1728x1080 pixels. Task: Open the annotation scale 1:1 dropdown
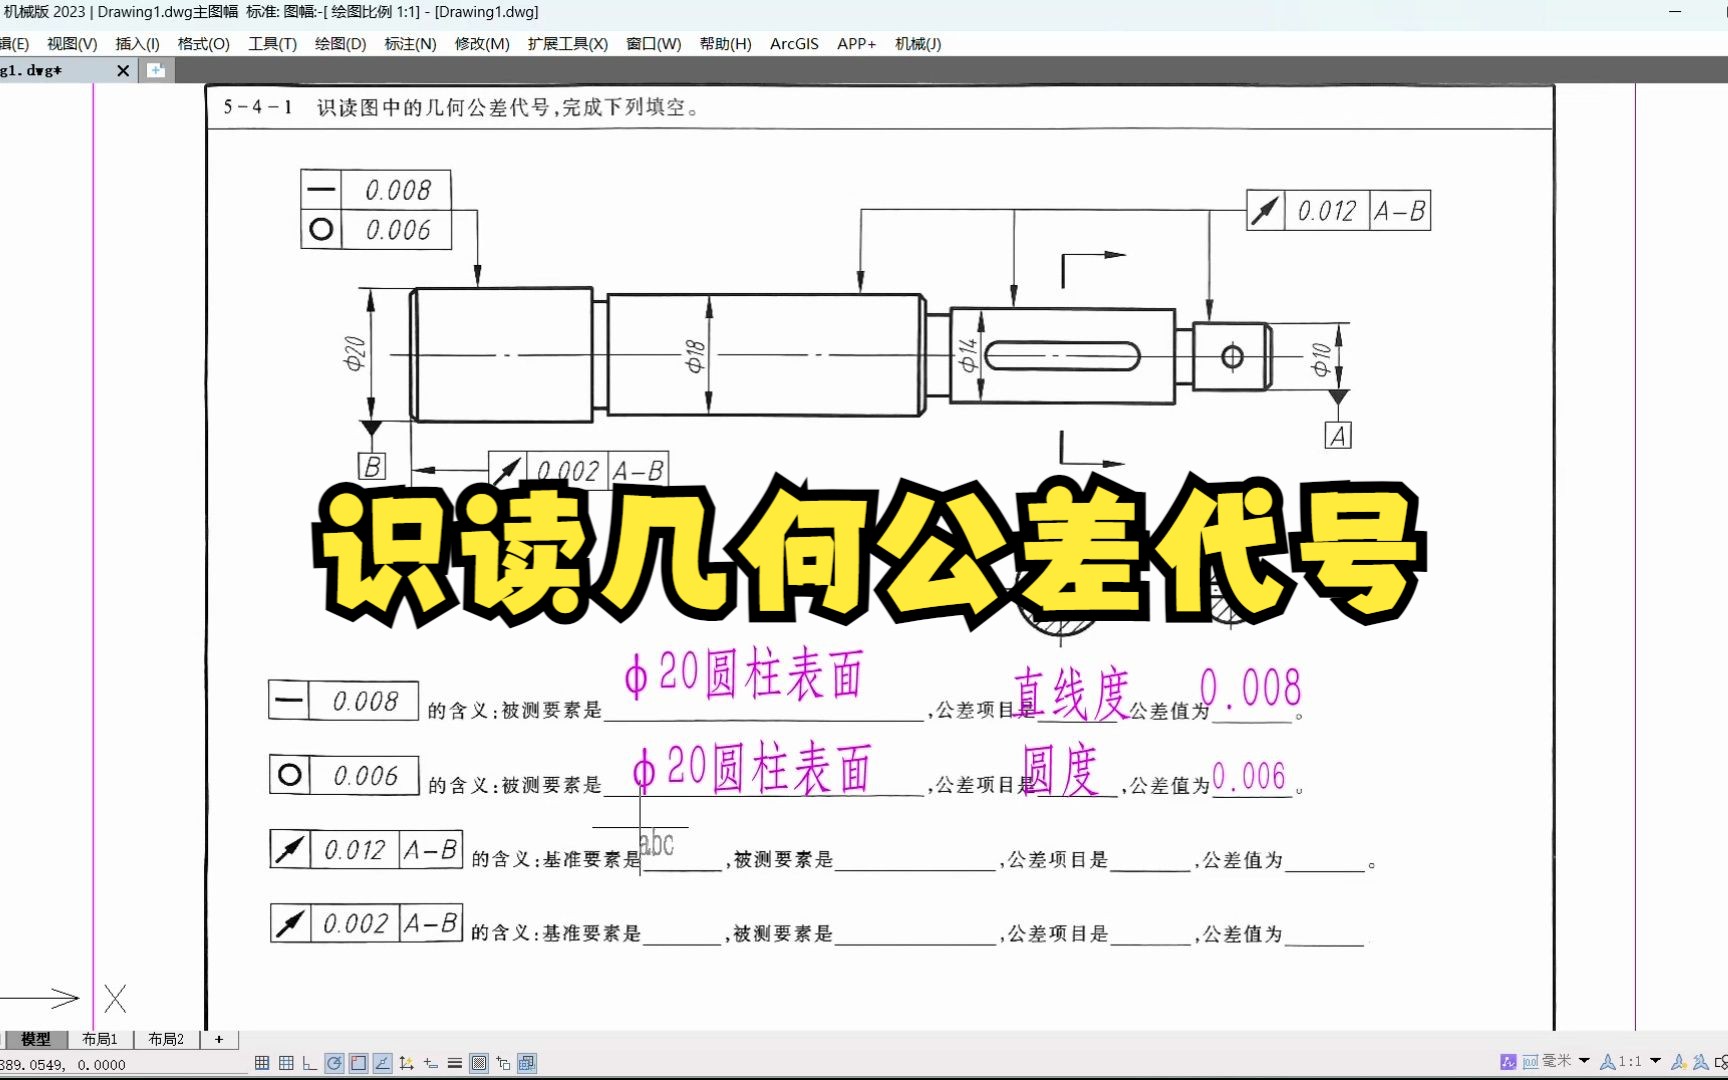coord(1655,1061)
